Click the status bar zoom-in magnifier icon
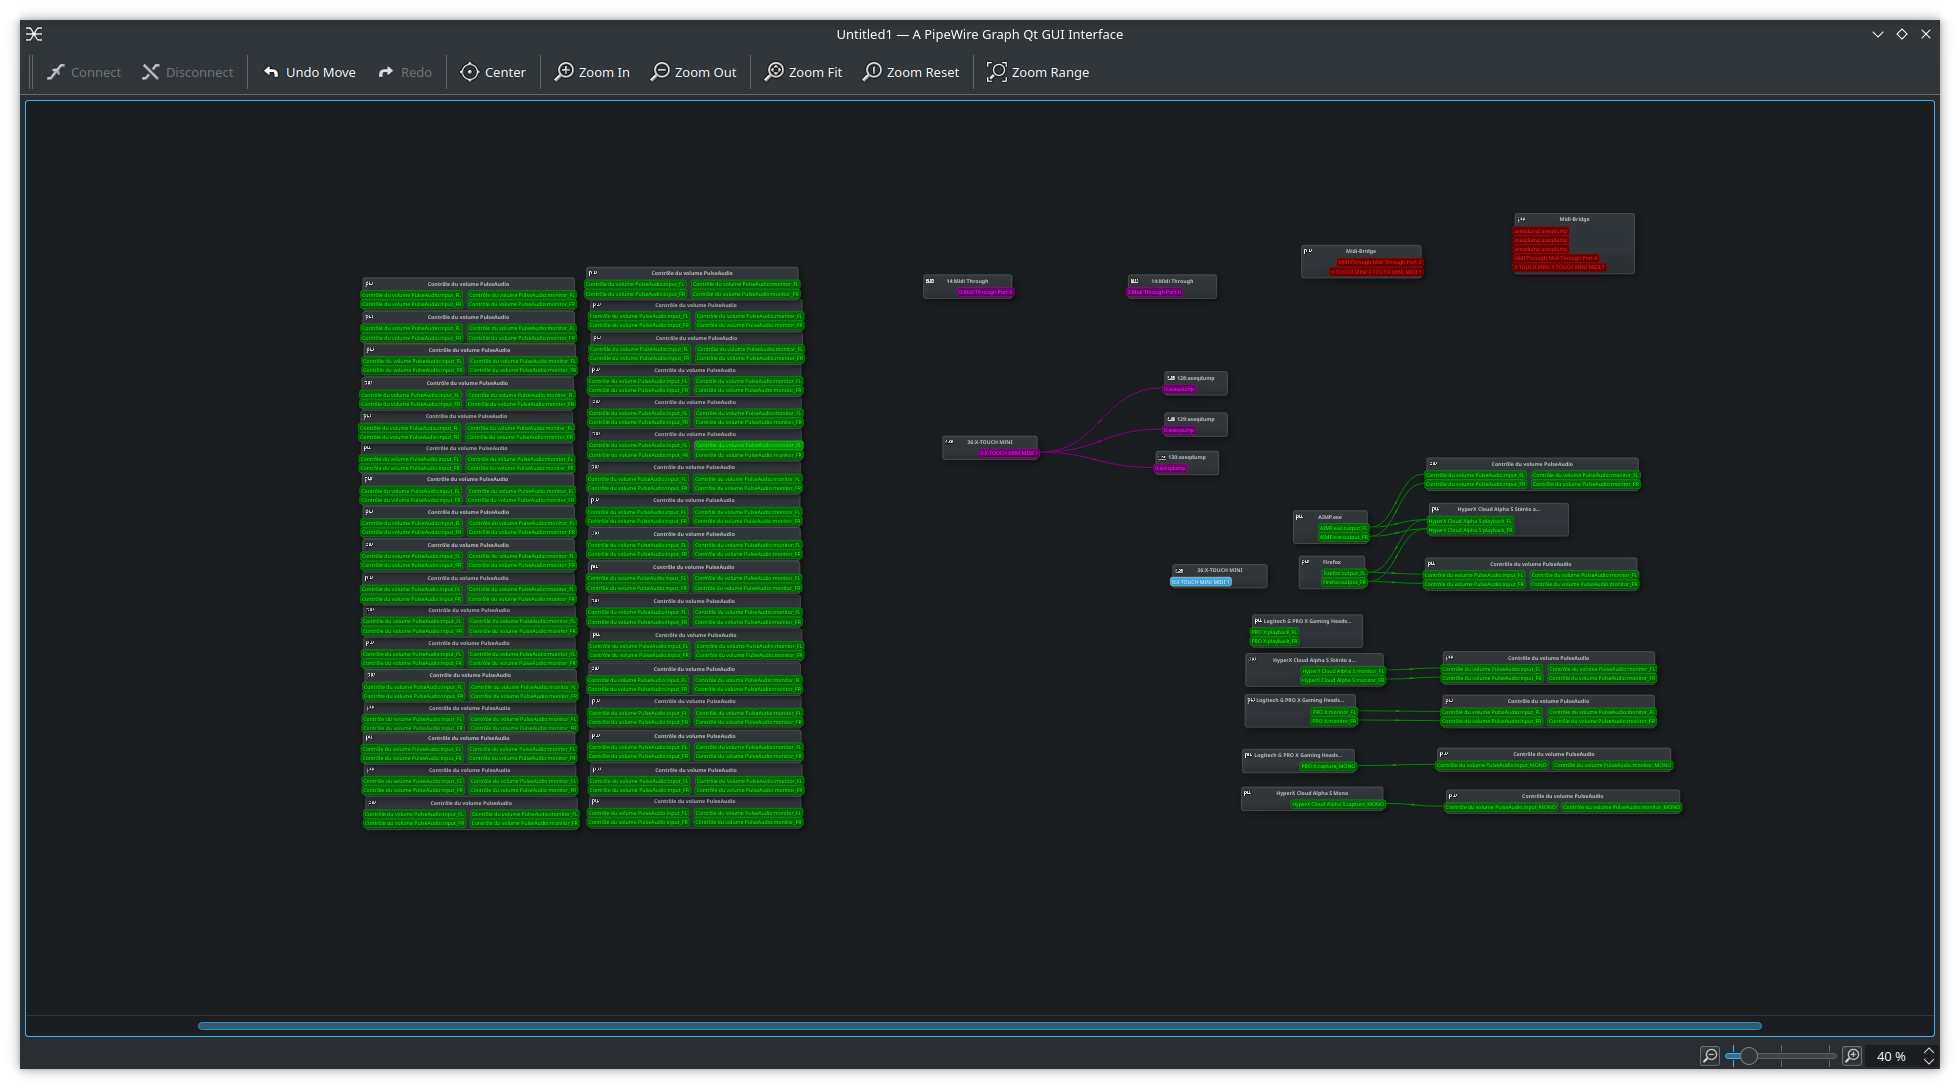 pyautogui.click(x=1852, y=1056)
